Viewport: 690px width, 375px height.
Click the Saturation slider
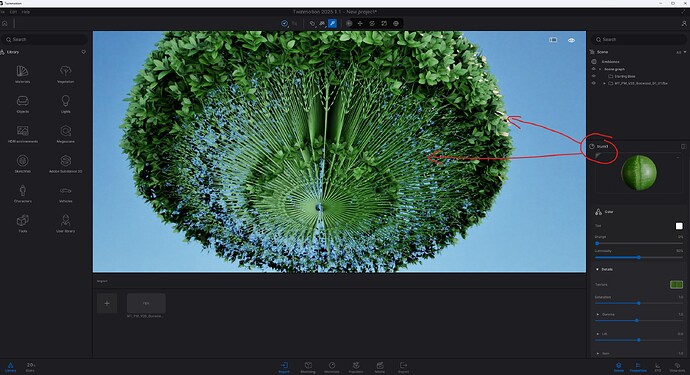639,303
